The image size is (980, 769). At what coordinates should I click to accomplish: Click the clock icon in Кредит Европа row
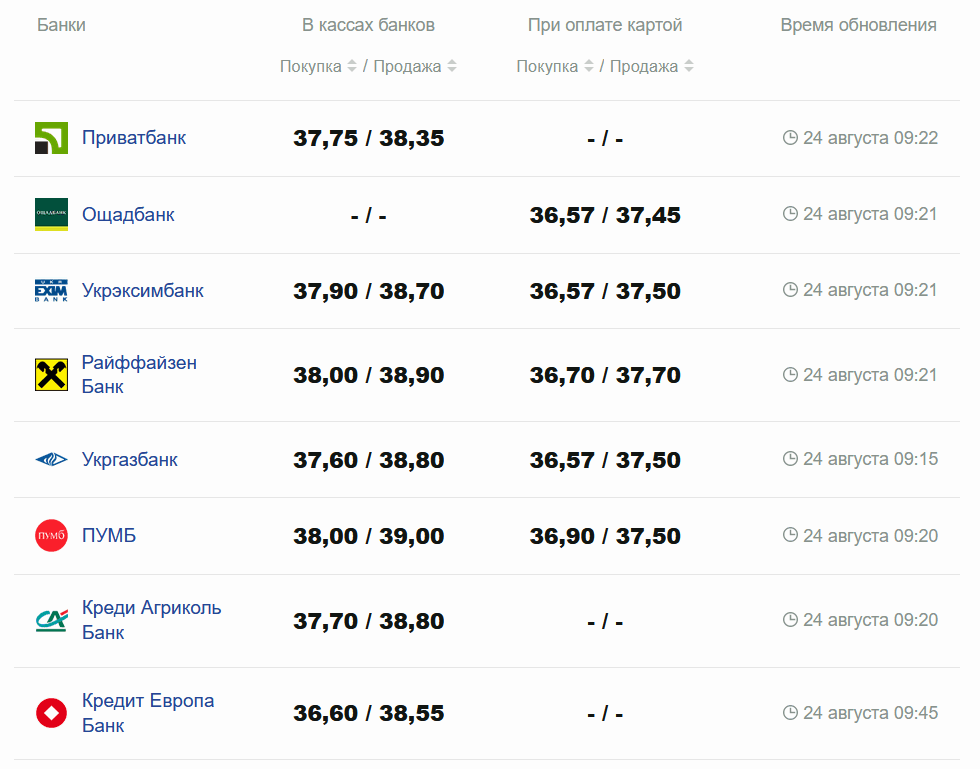[790, 713]
